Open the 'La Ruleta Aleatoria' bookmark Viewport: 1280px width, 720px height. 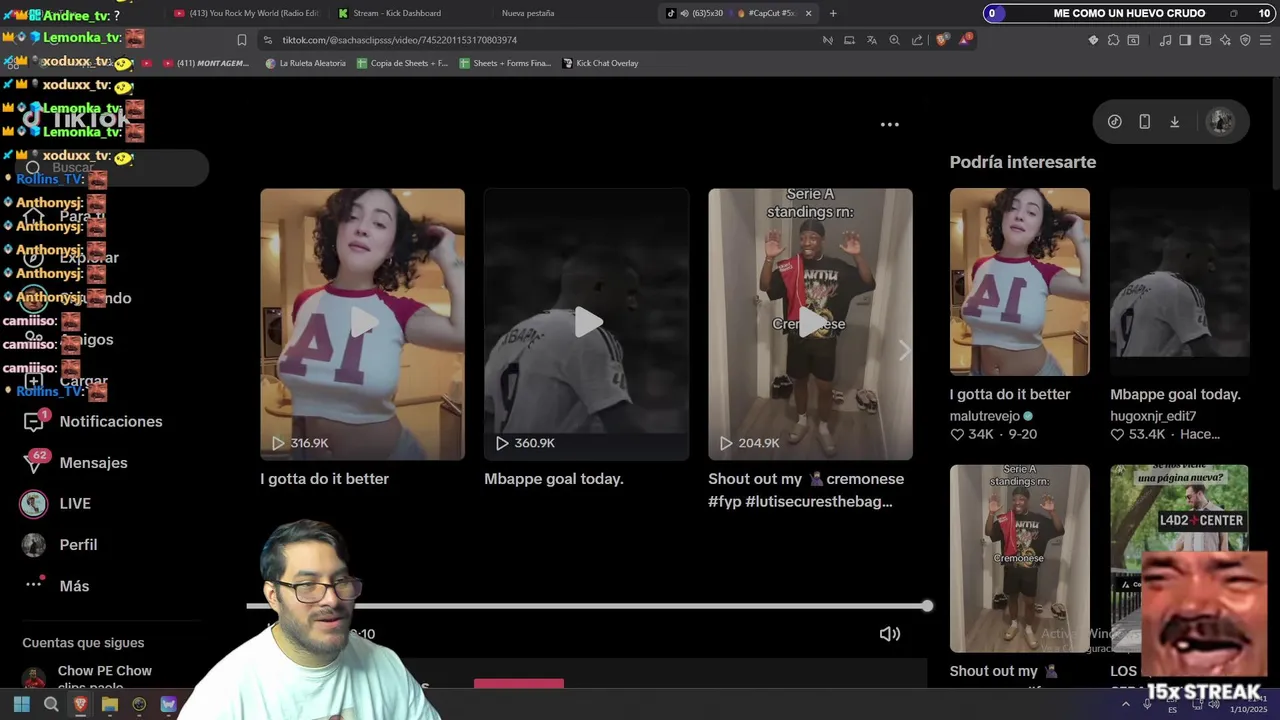click(x=306, y=63)
